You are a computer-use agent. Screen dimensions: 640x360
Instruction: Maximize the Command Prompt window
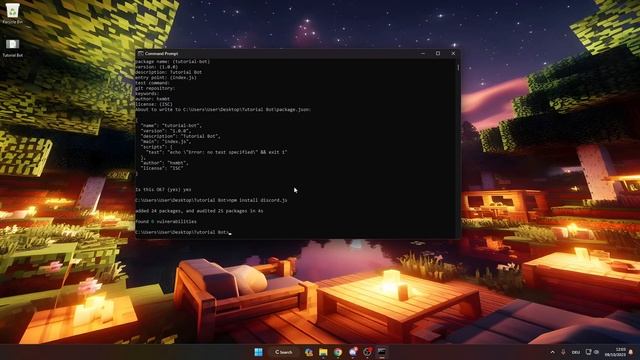click(x=438, y=53)
